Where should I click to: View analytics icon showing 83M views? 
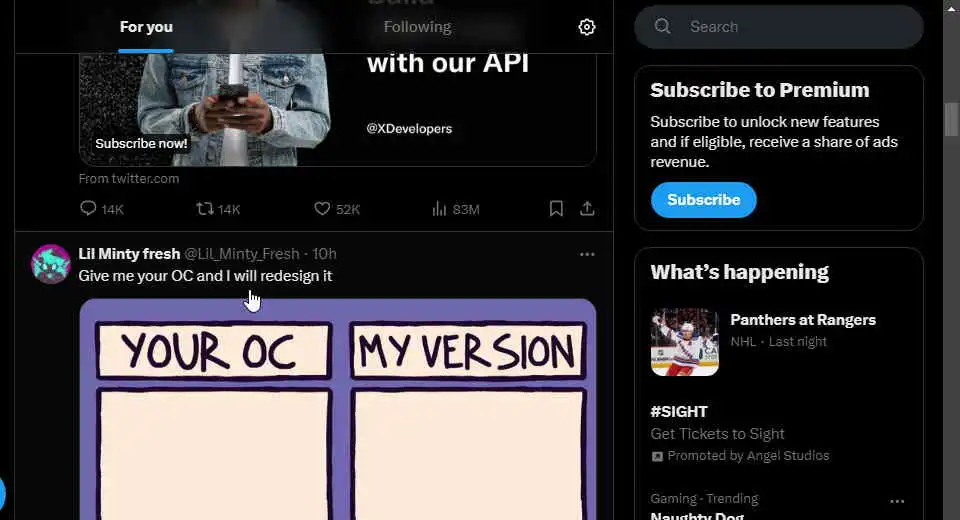click(x=439, y=209)
